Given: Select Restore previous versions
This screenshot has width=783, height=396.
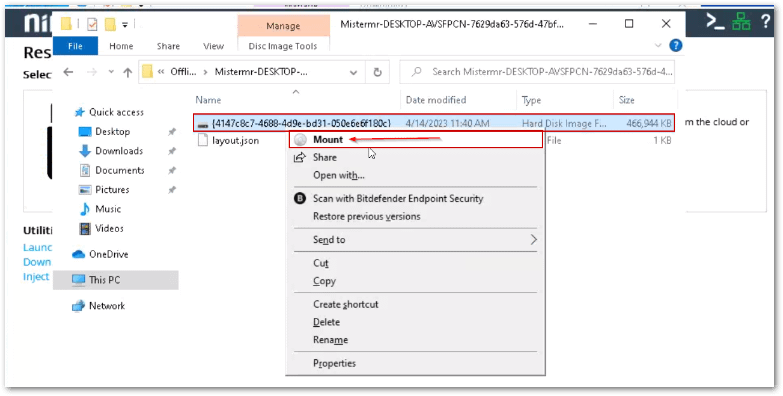Looking at the screenshot, I should point(367,216).
